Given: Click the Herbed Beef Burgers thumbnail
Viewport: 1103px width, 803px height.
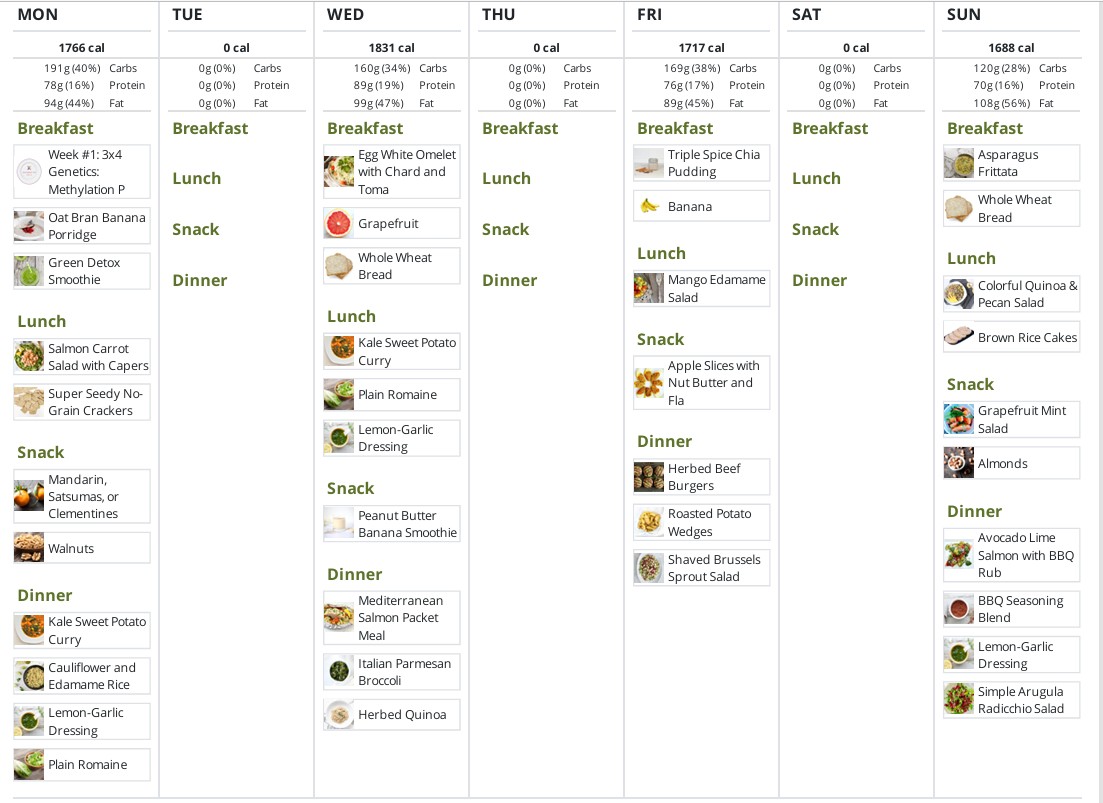Looking at the screenshot, I should (x=649, y=477).
